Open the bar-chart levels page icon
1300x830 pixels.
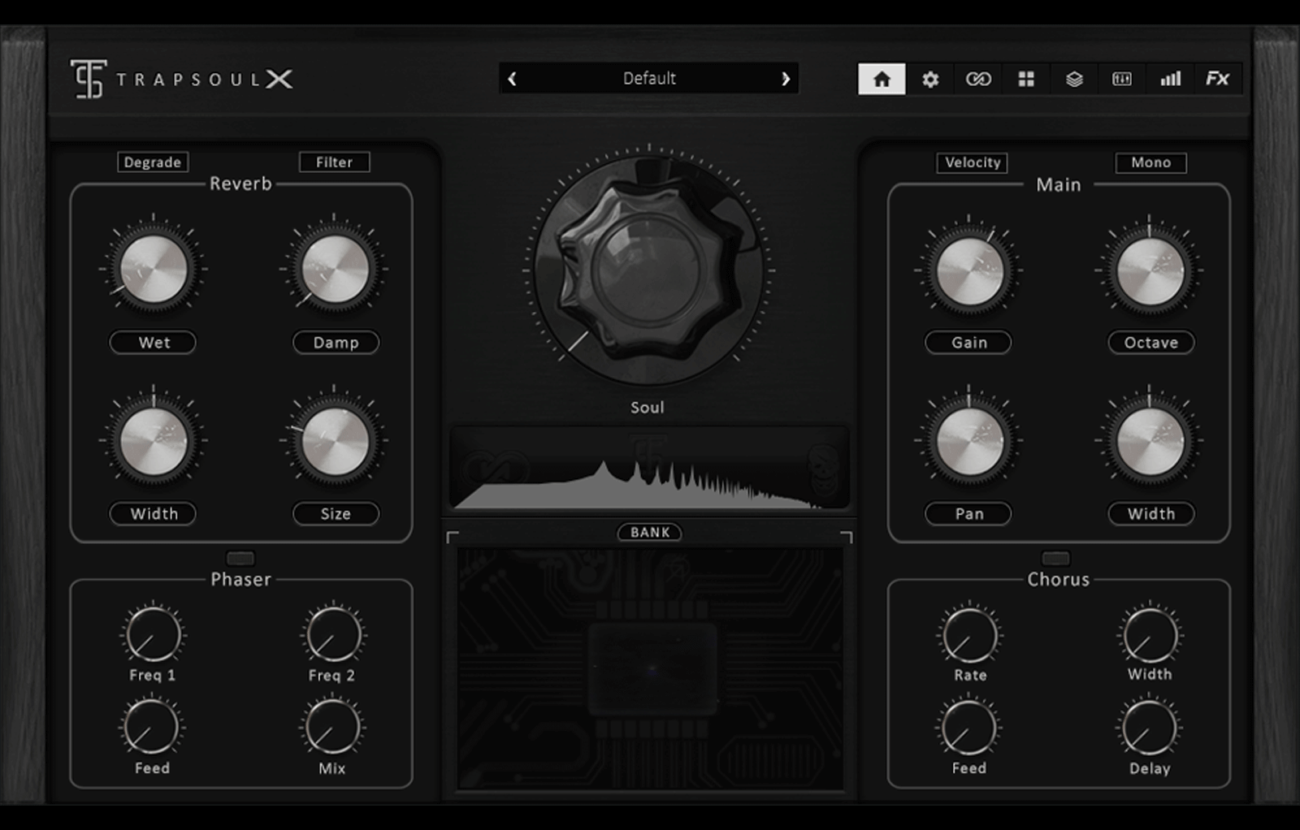(x=1170, y=79)
